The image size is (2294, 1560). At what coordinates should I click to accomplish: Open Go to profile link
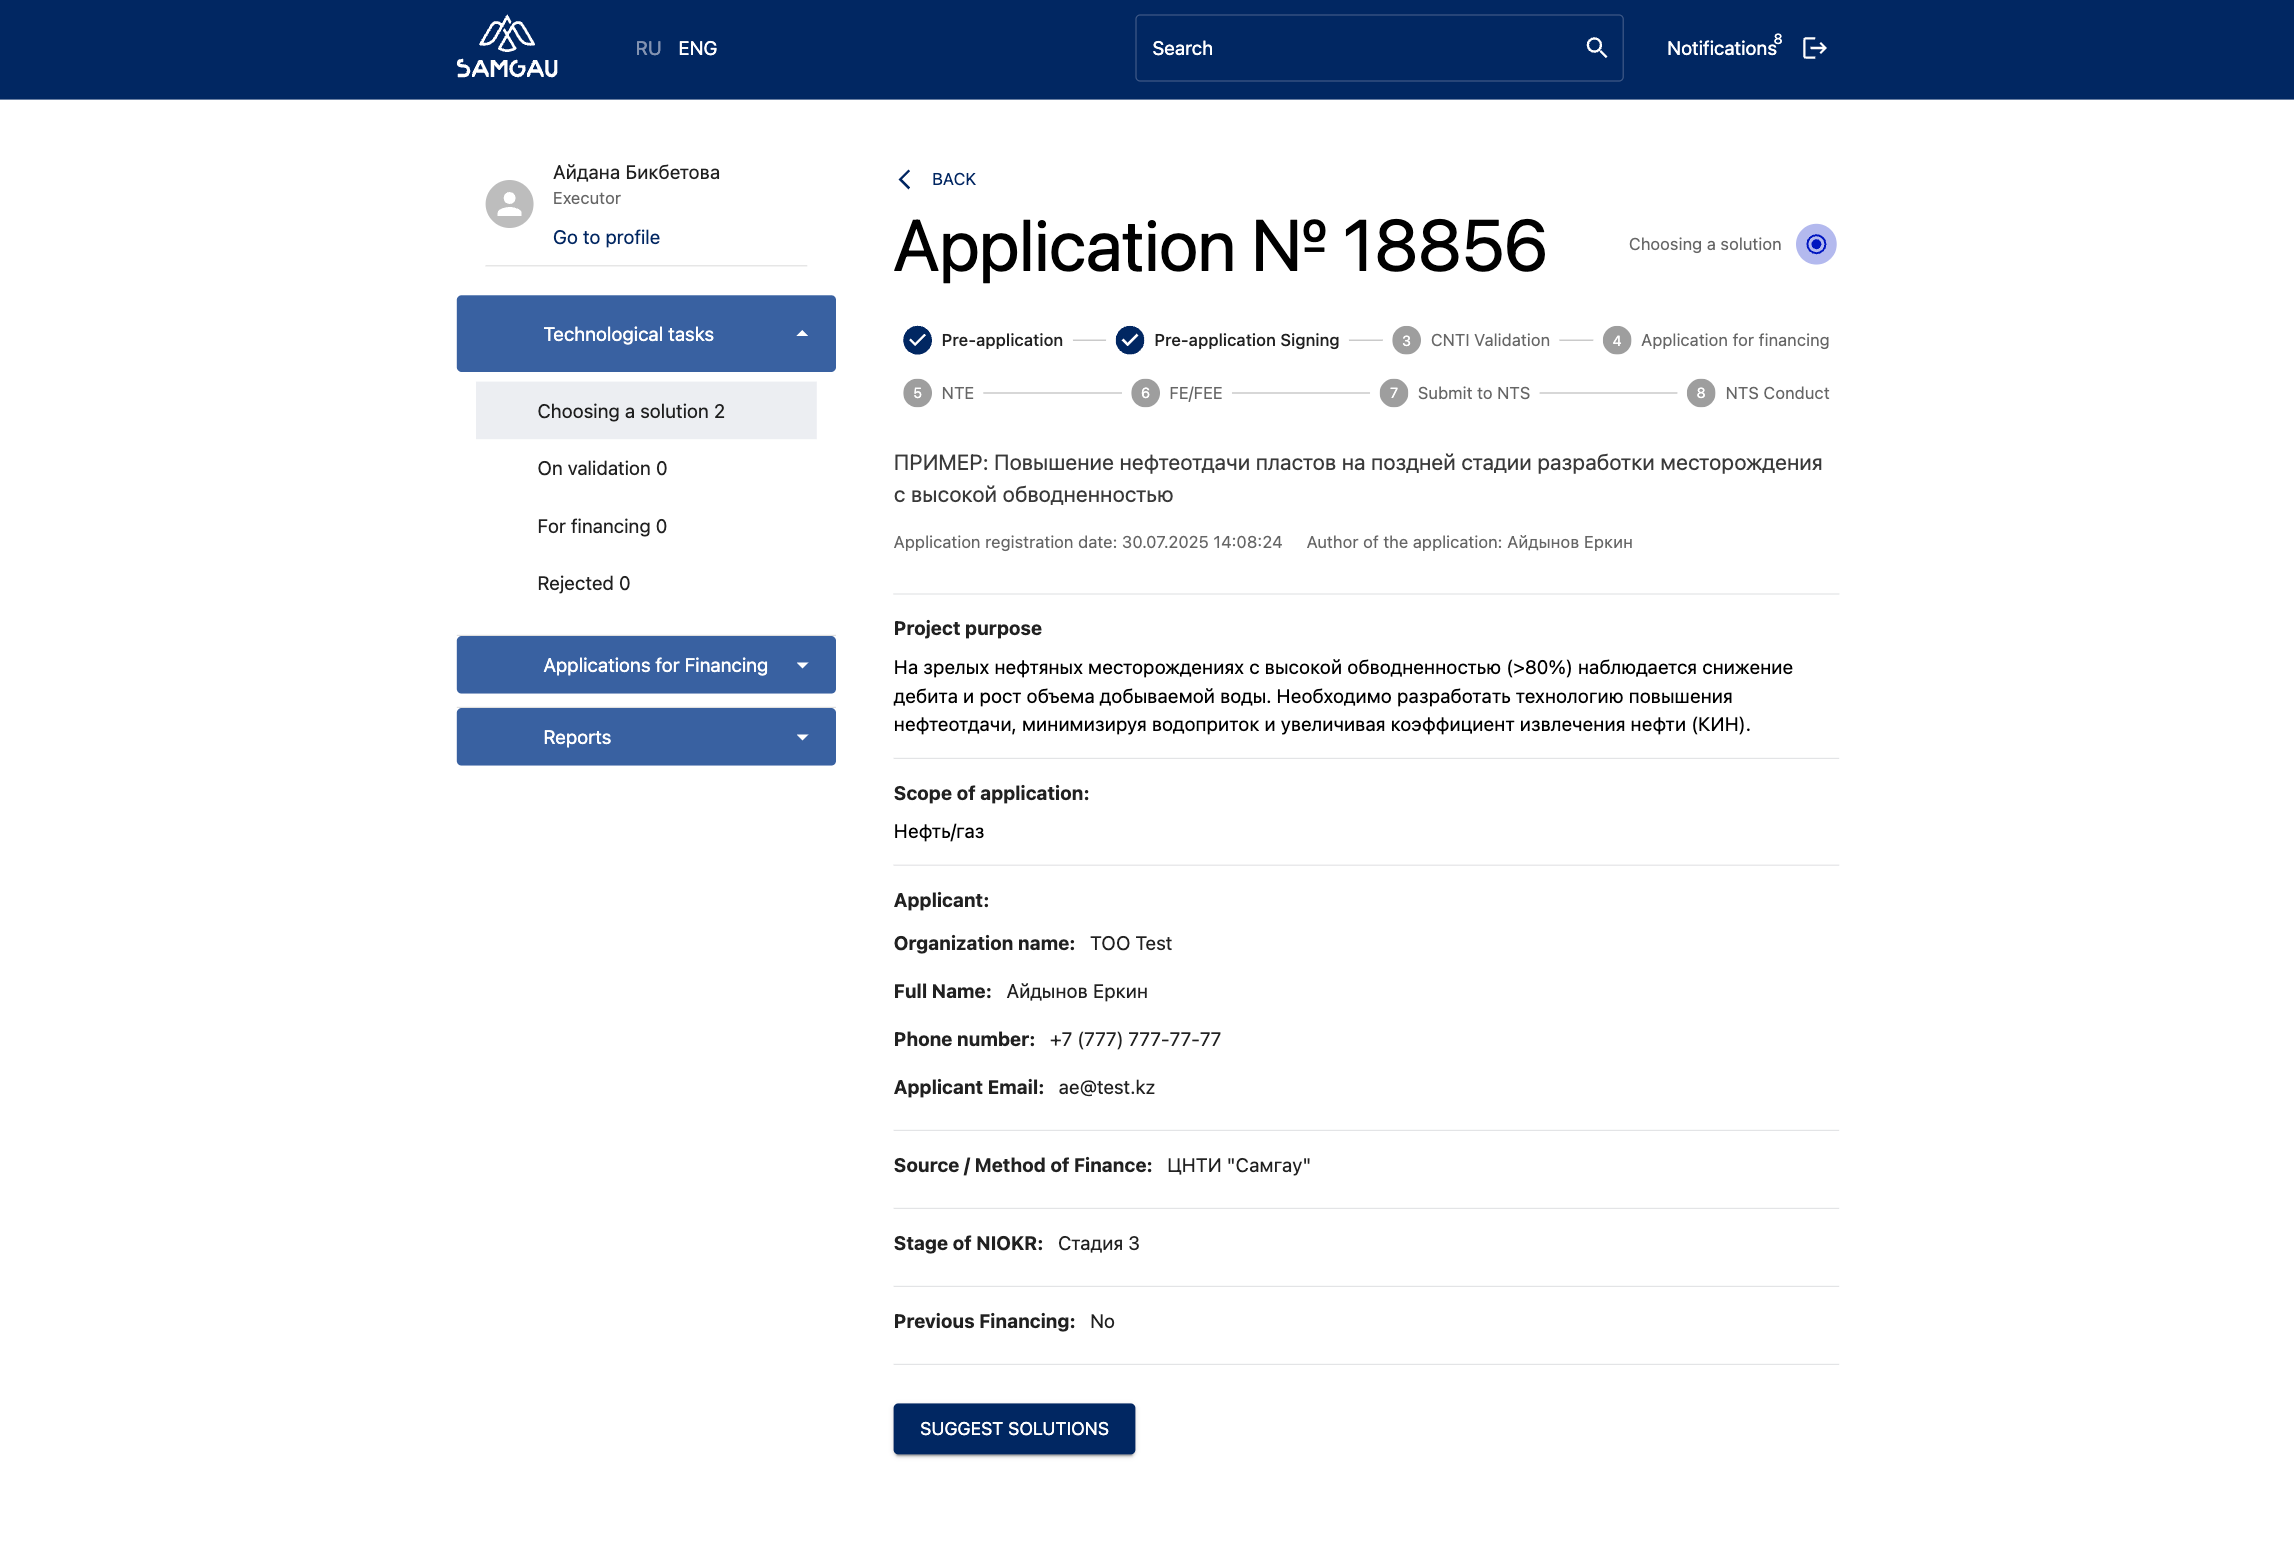[606, 237]
